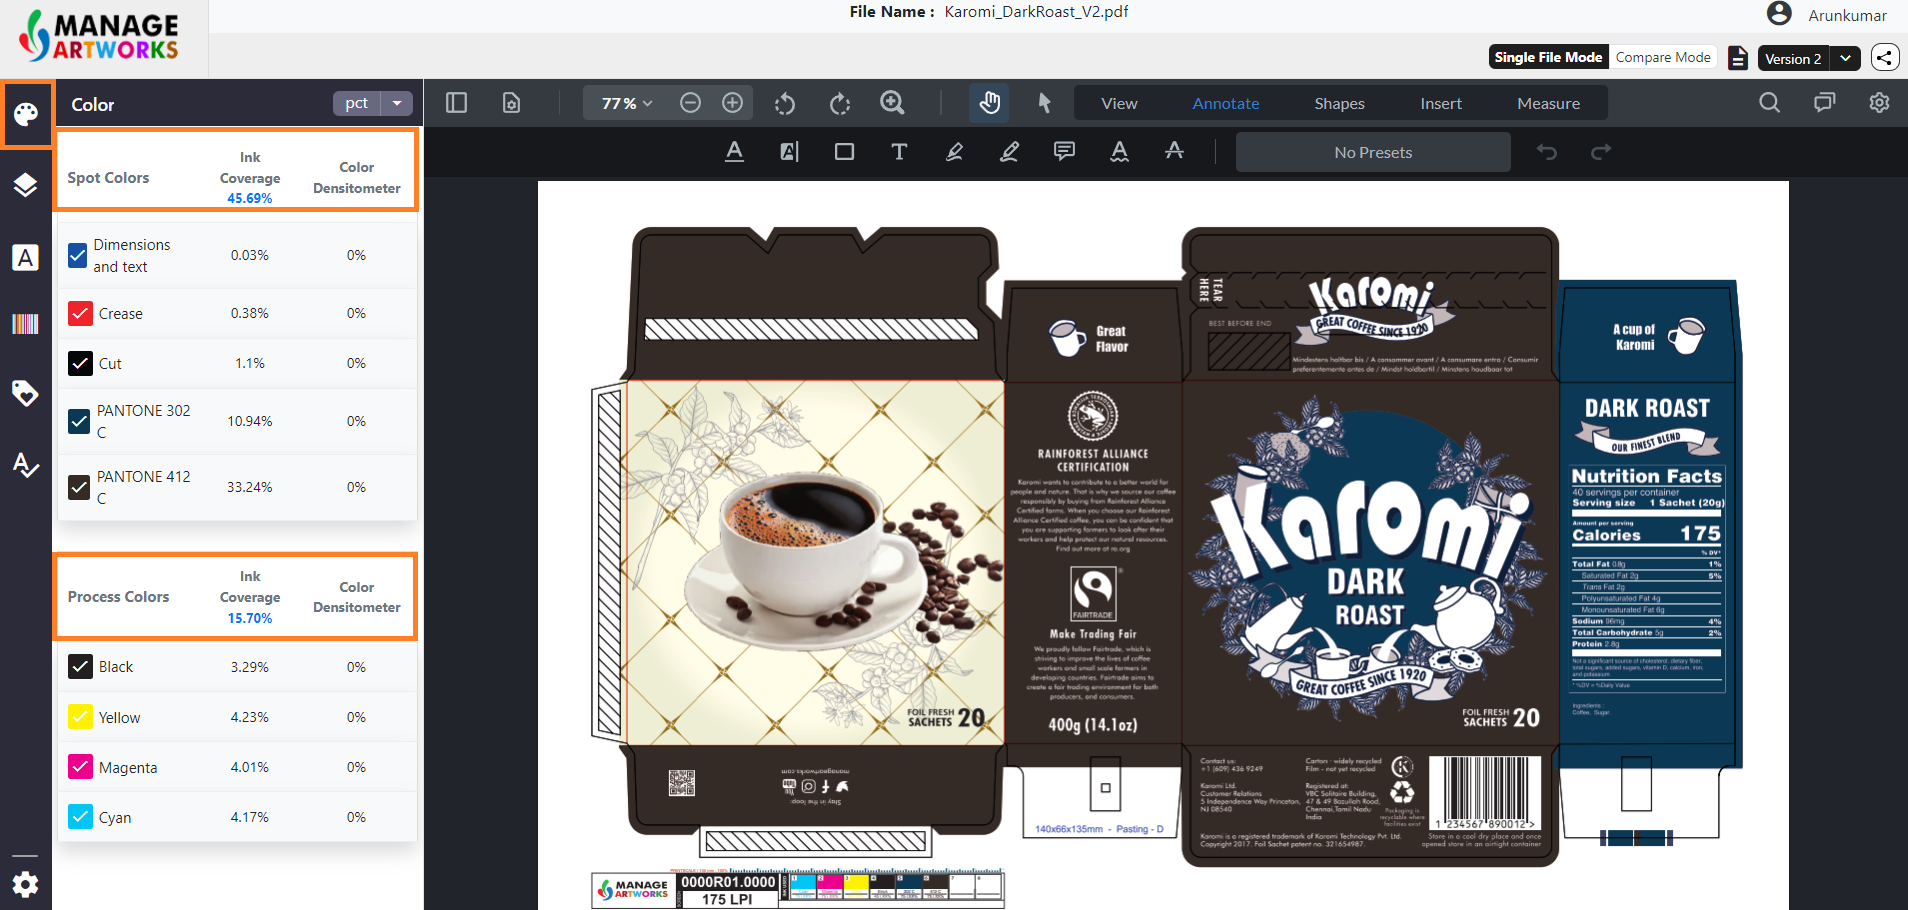
Task: Toggle the Black process color checkbox
Action: point(80,666)
